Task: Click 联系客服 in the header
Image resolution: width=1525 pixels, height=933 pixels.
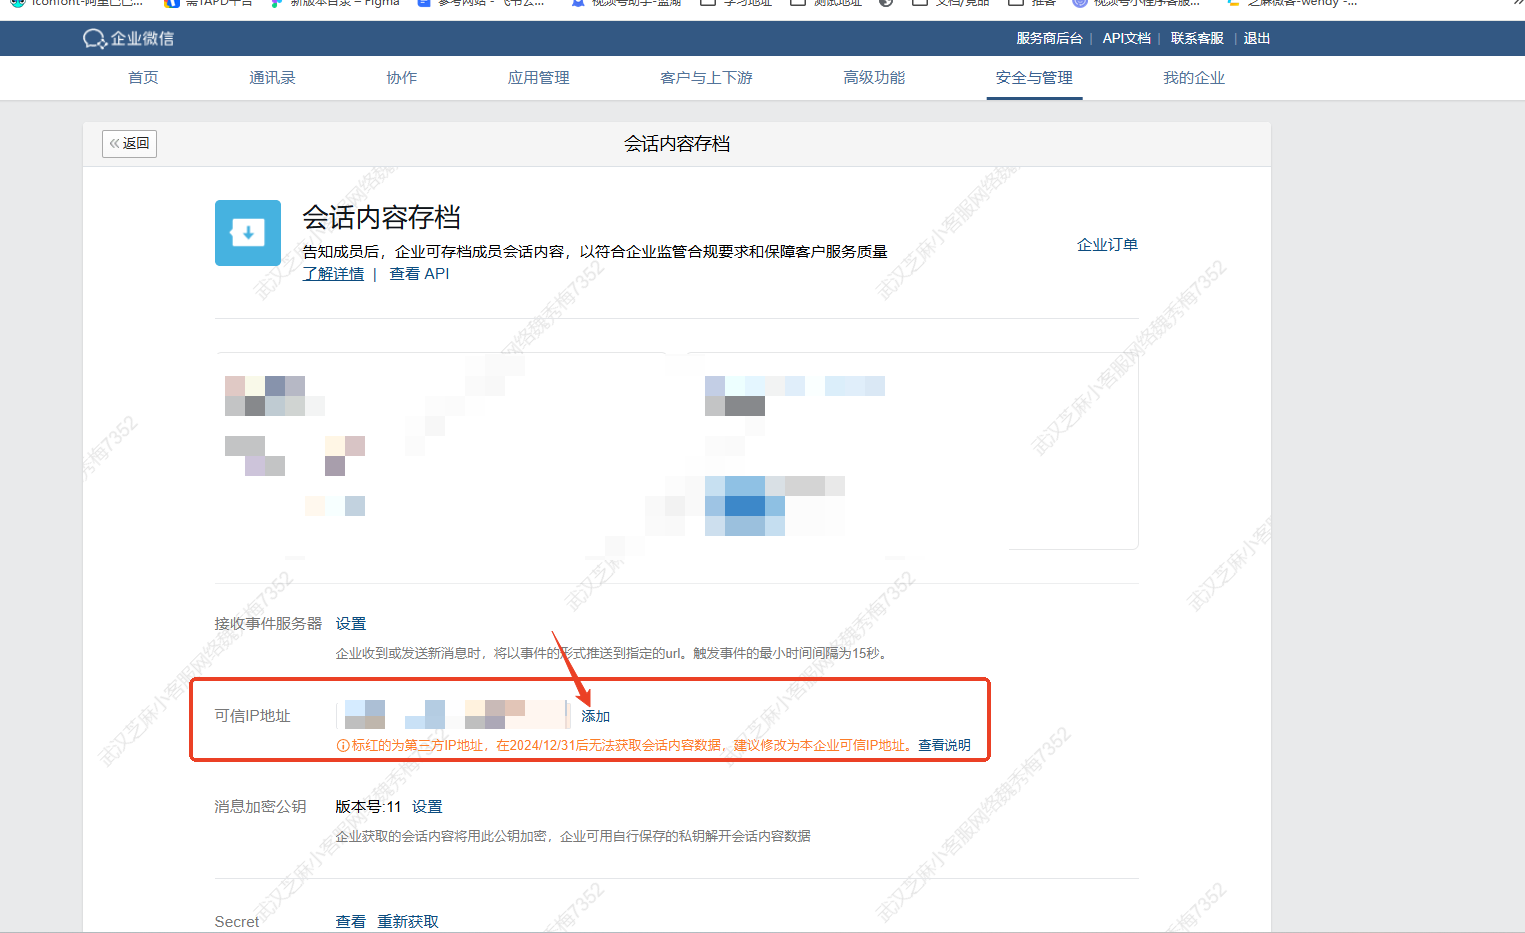Action: tap(1197, 38)
